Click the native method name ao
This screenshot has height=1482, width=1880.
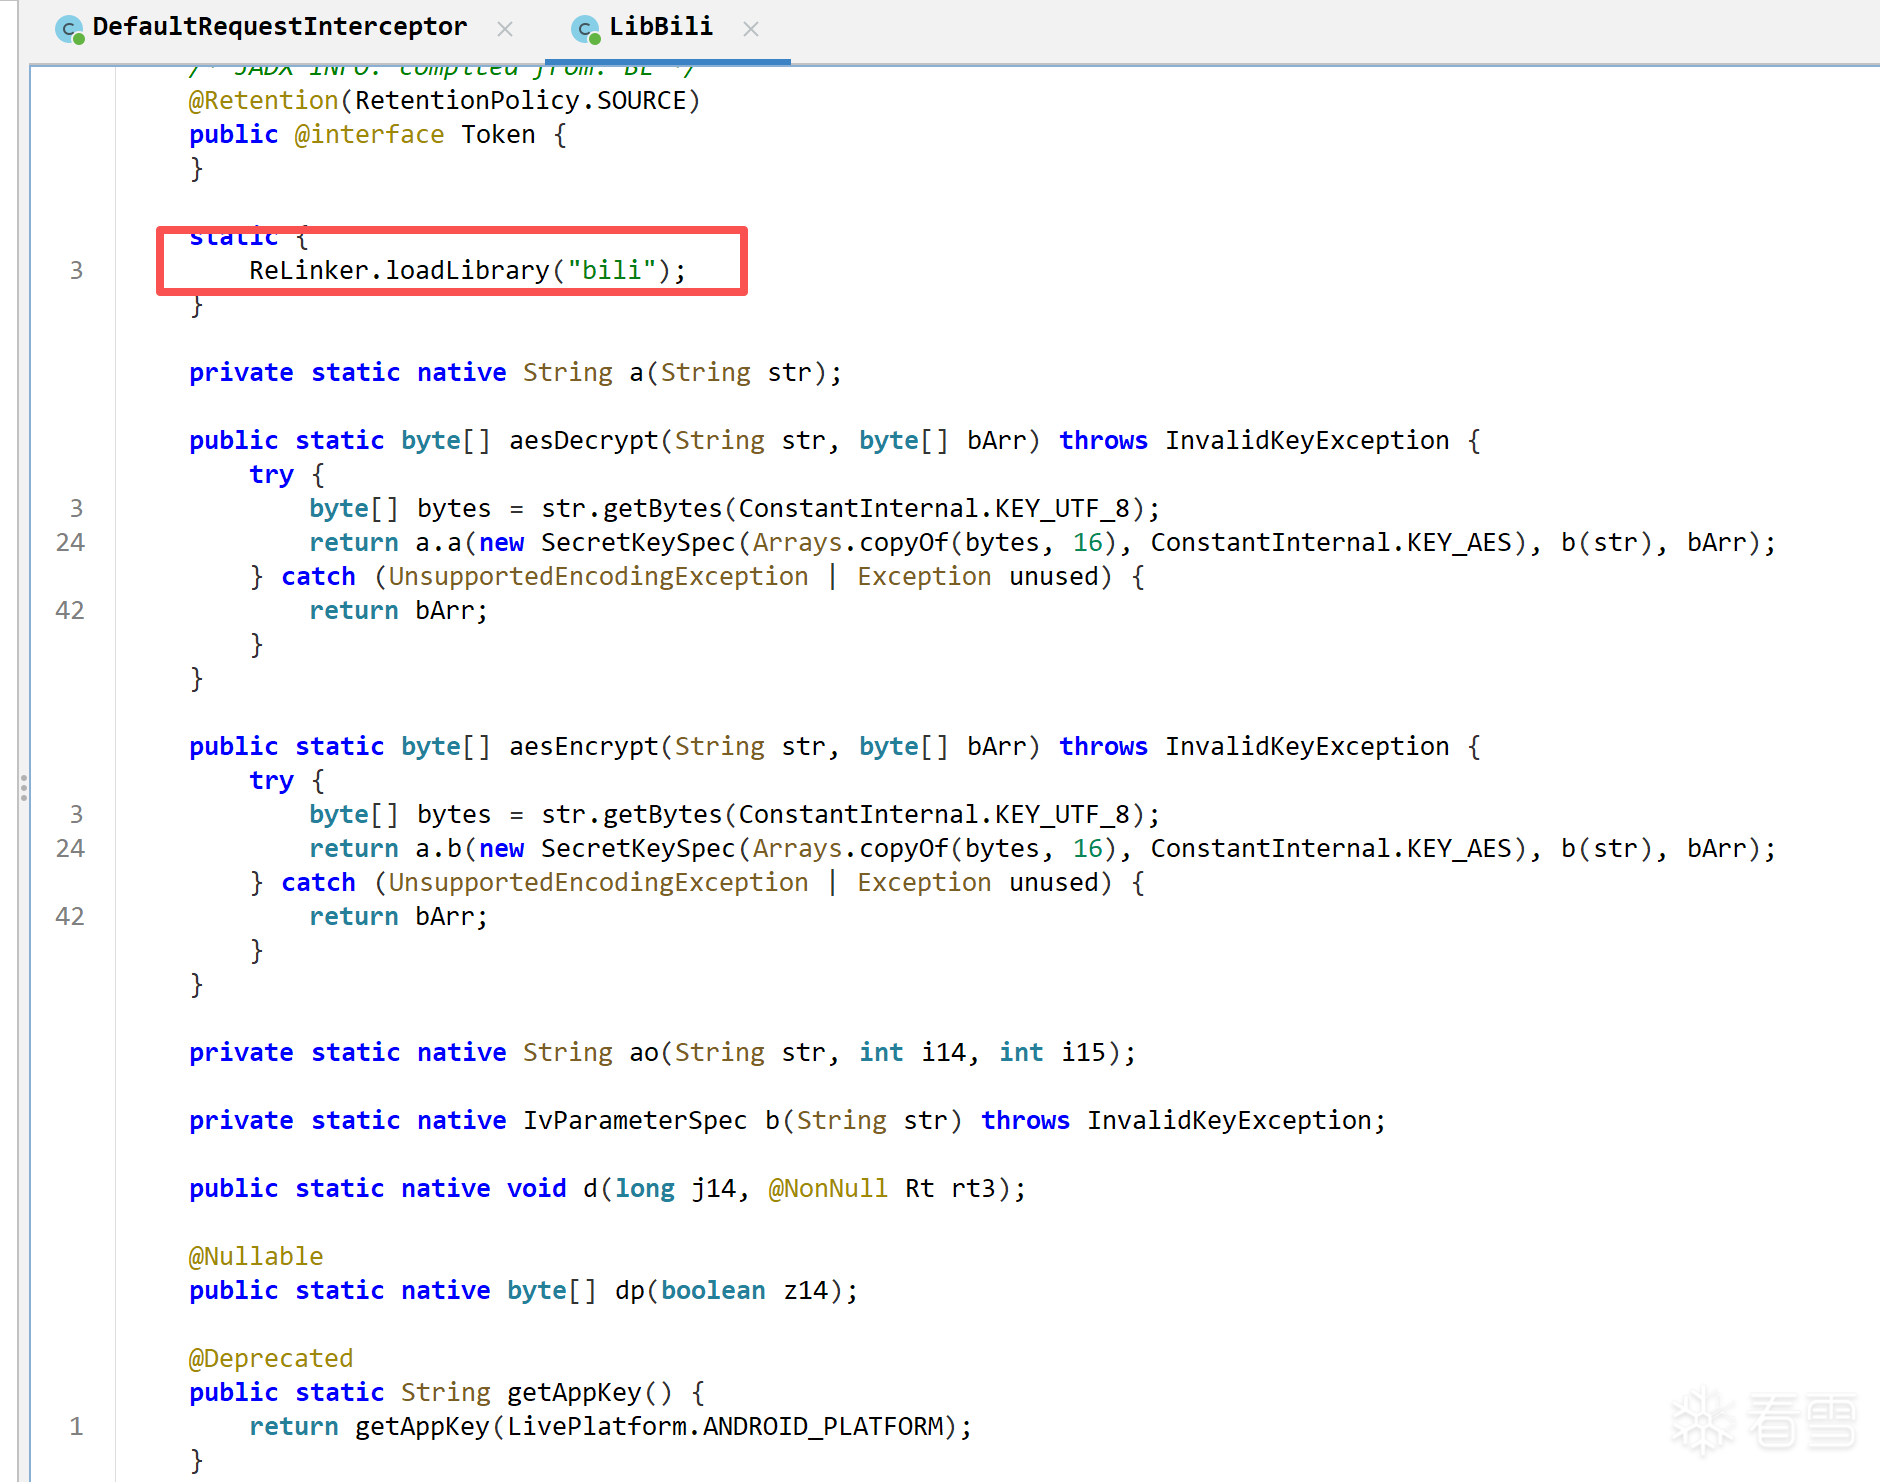pos(644,1053)
